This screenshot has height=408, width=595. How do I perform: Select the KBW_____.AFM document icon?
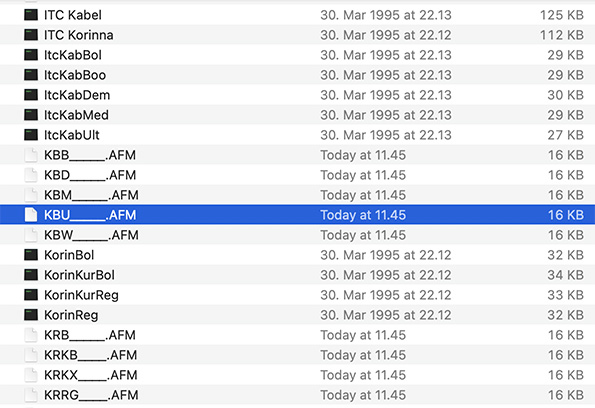pyautogui.click(x=31, y=235)
